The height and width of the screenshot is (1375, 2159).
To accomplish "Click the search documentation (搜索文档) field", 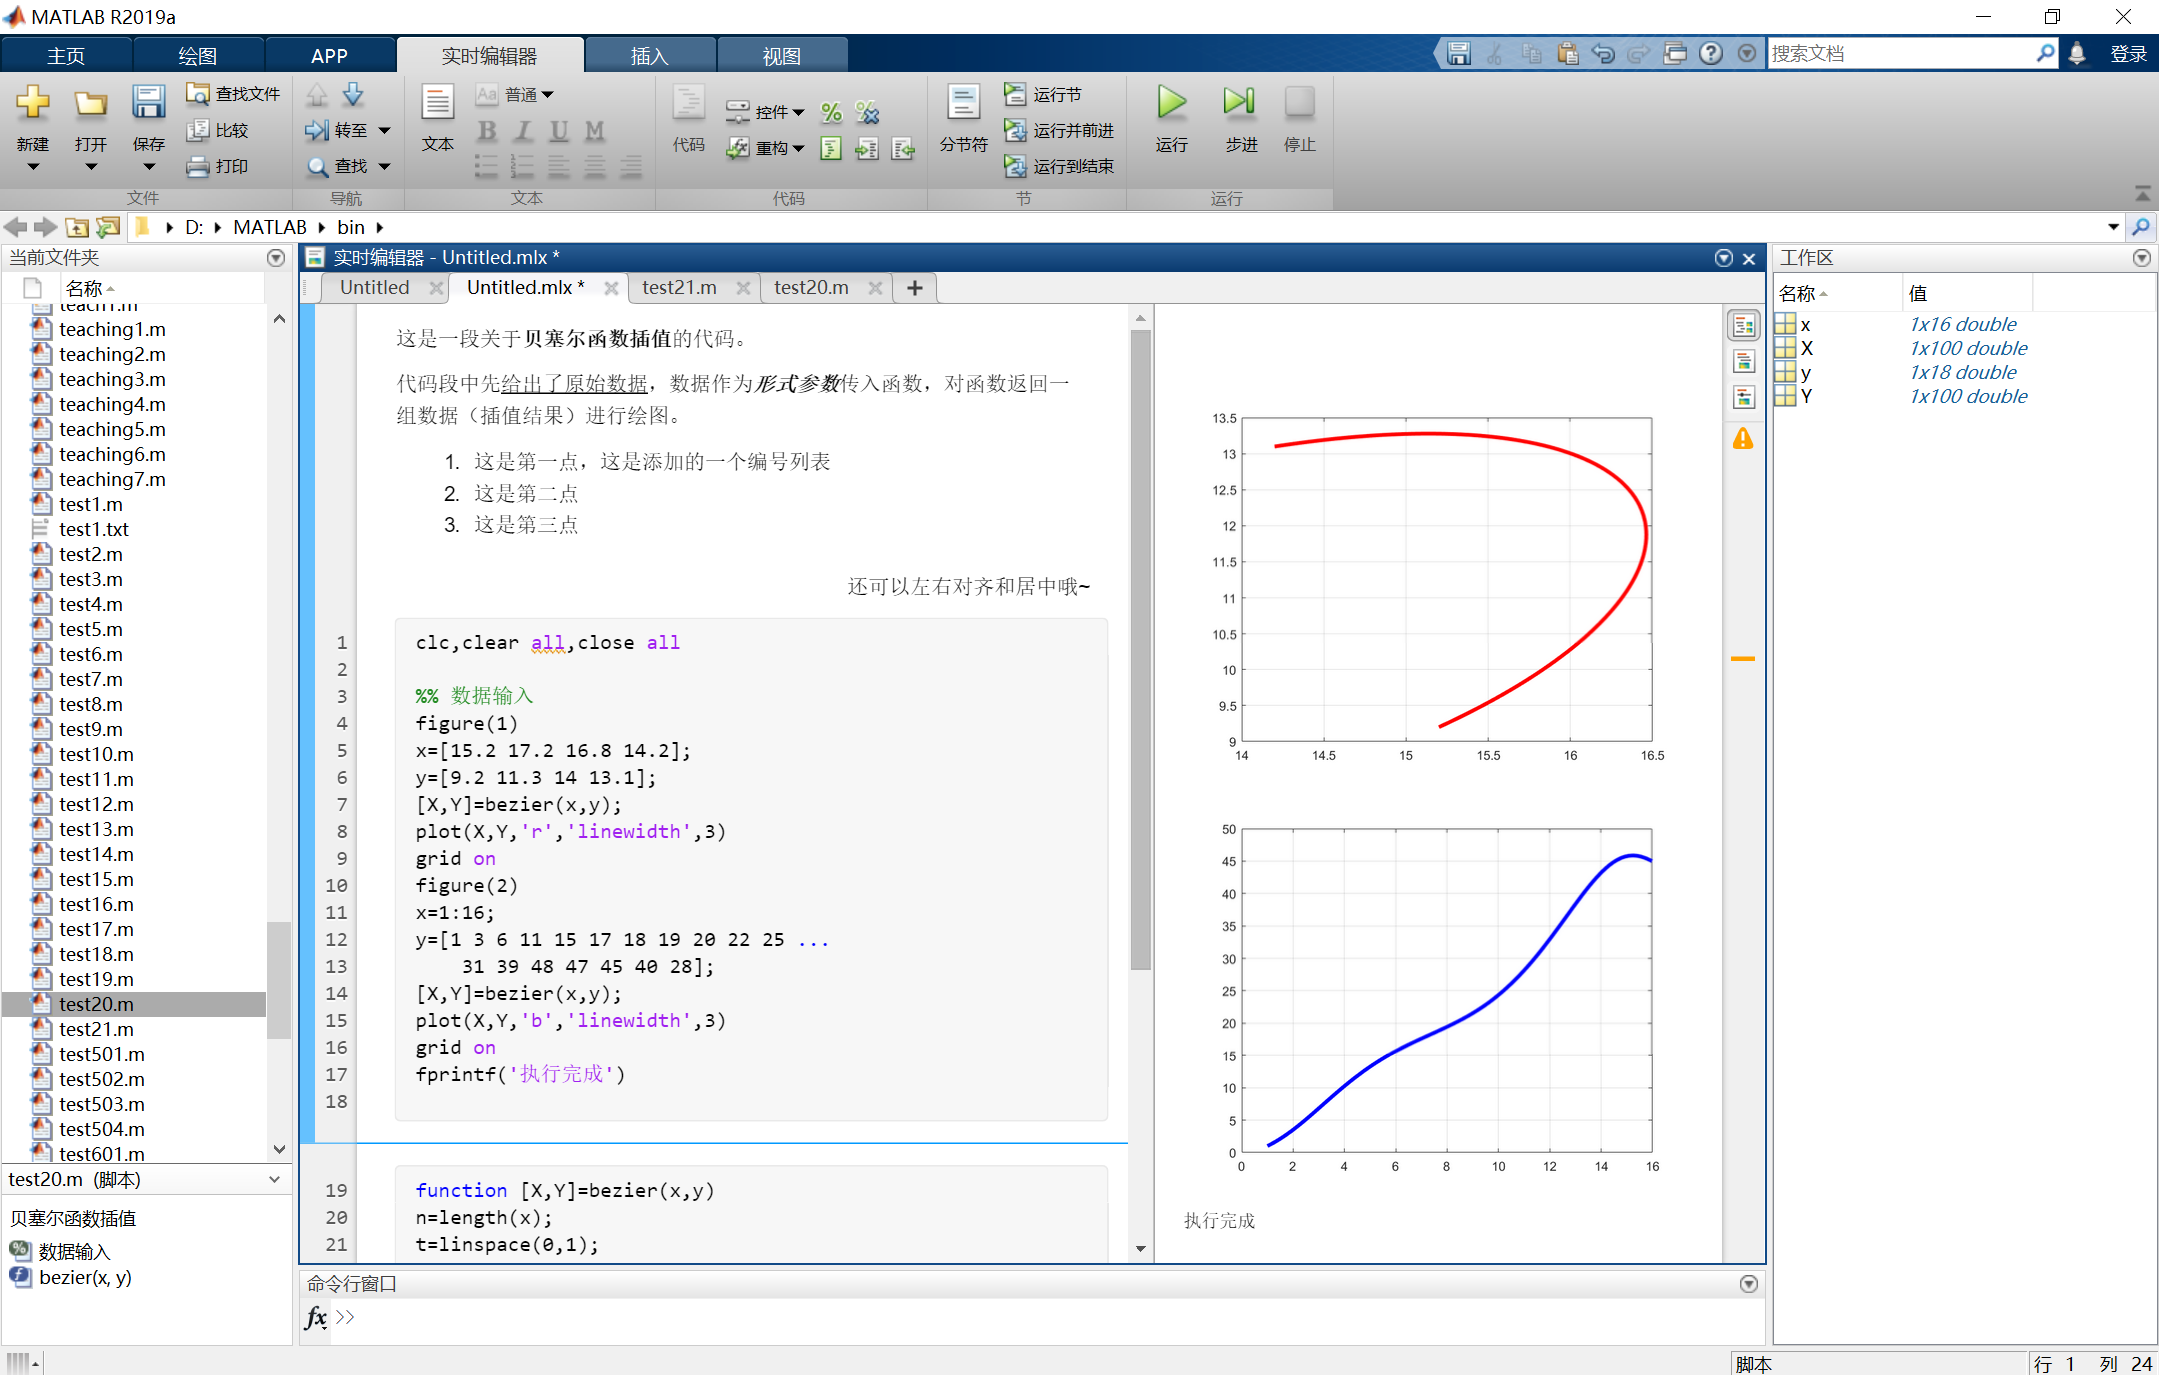I will [x=1900, y=53].
